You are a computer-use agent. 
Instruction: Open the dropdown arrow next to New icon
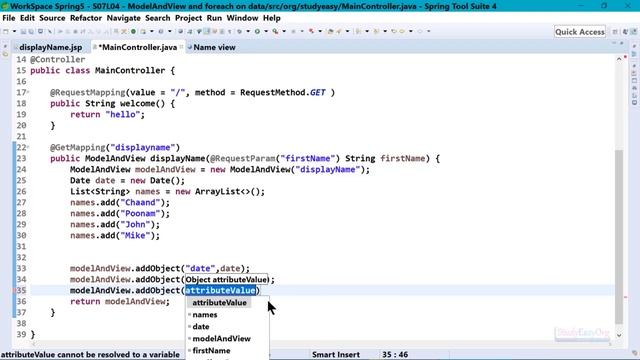point(14,31)
